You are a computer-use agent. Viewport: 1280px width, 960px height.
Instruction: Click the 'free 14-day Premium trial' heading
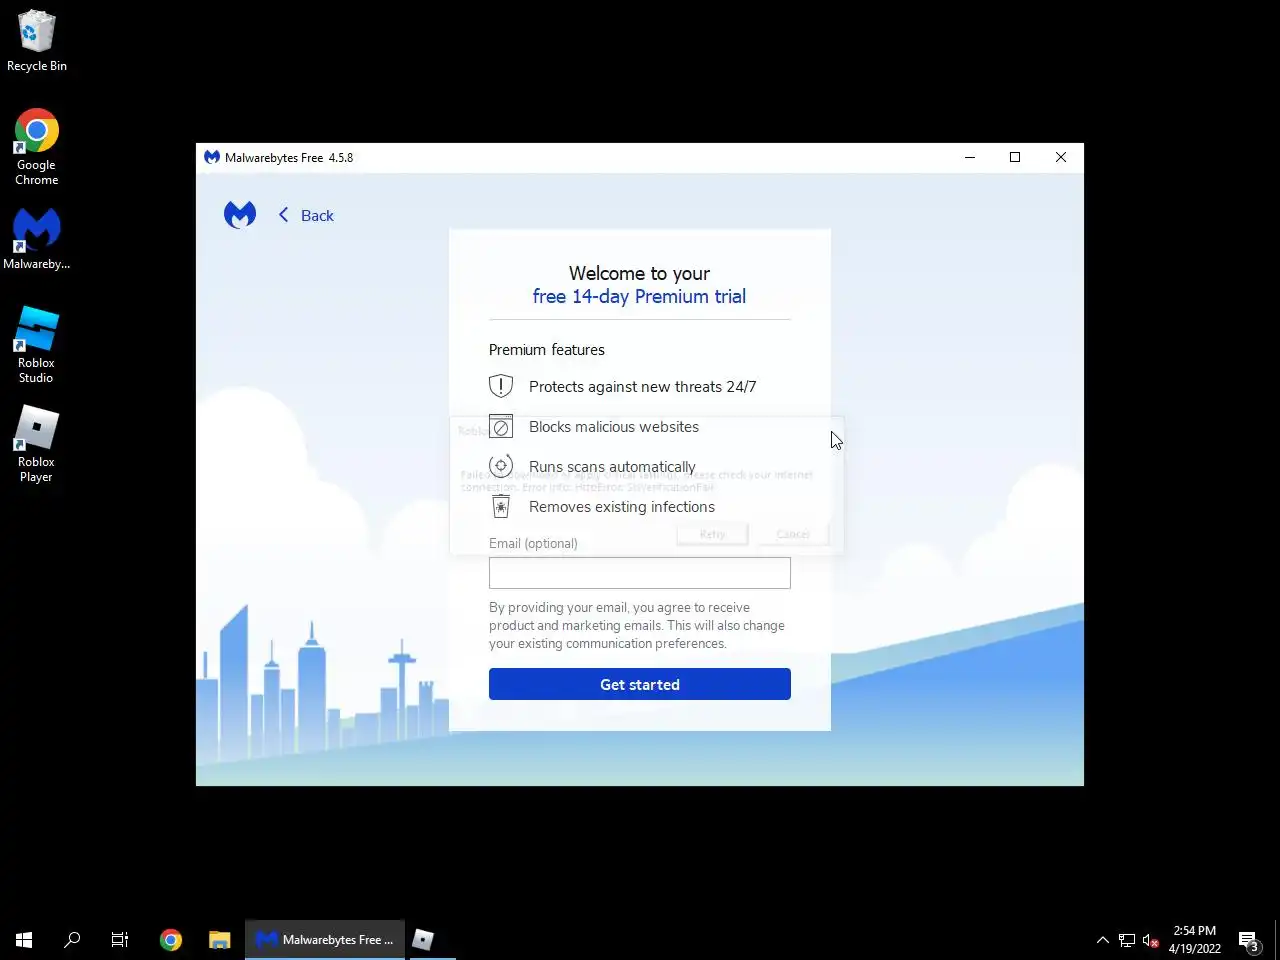pyautogui.click(x=639, y=296)
